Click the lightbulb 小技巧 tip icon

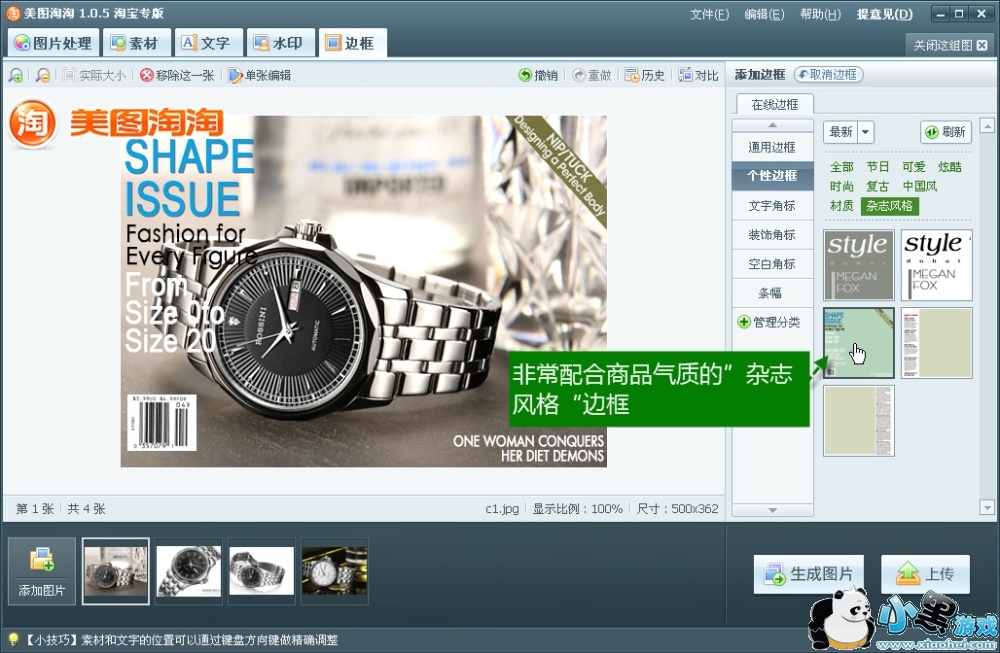pyautogui.click(x=13, y=639)
